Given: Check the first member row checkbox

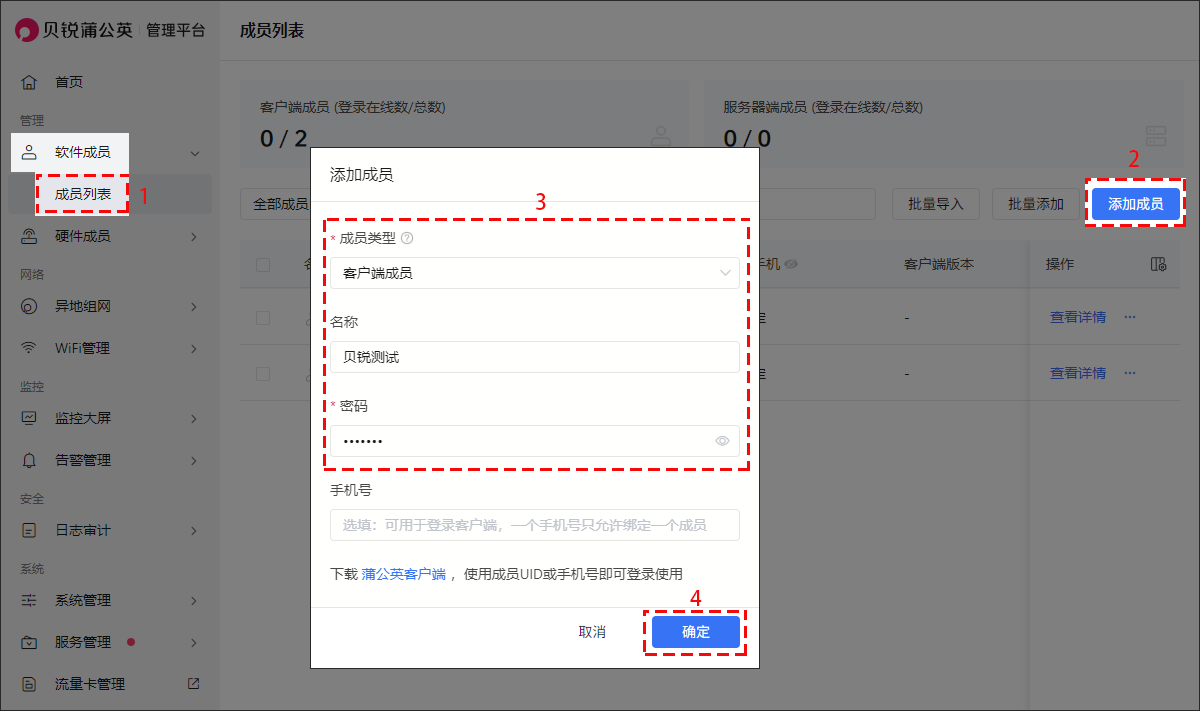Looking at the screenshot, I should (263, 318).
